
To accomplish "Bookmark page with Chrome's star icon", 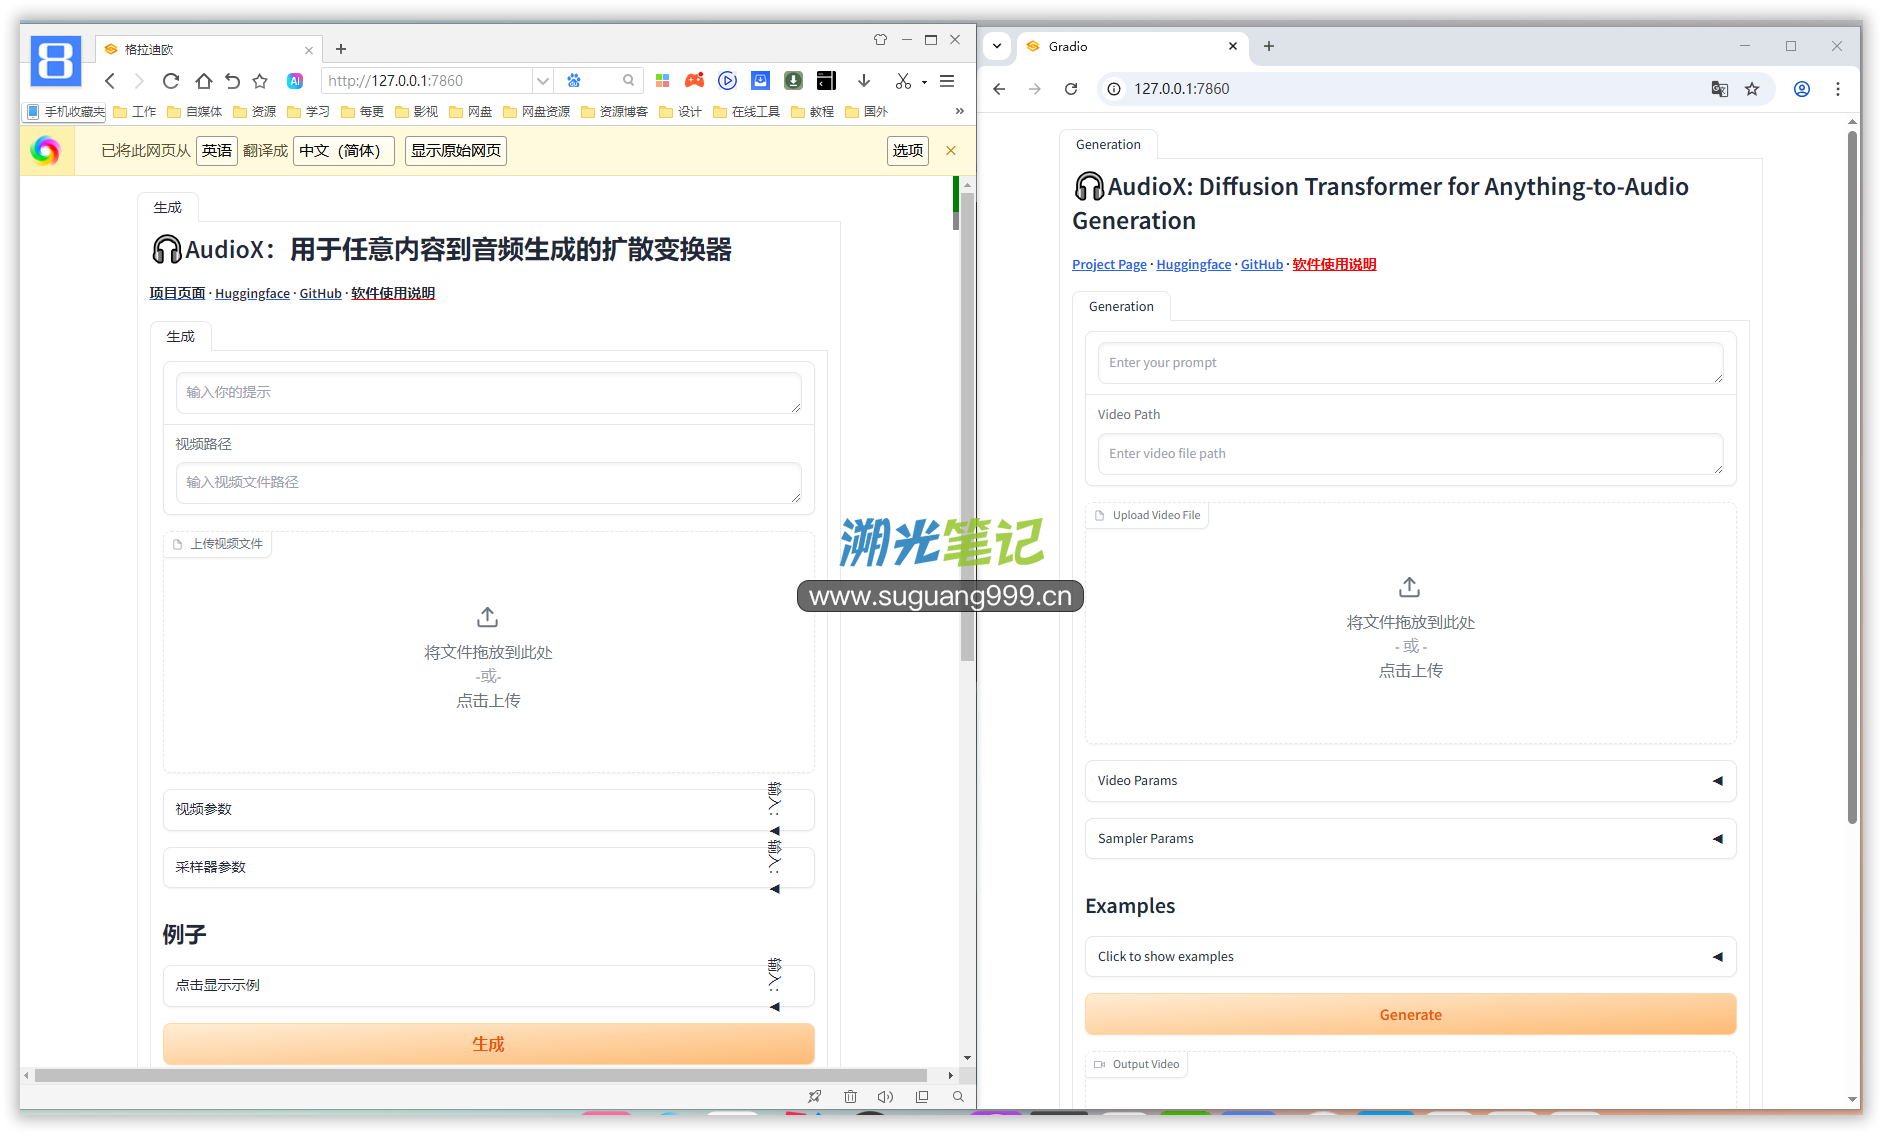I will click(1752, 89).
